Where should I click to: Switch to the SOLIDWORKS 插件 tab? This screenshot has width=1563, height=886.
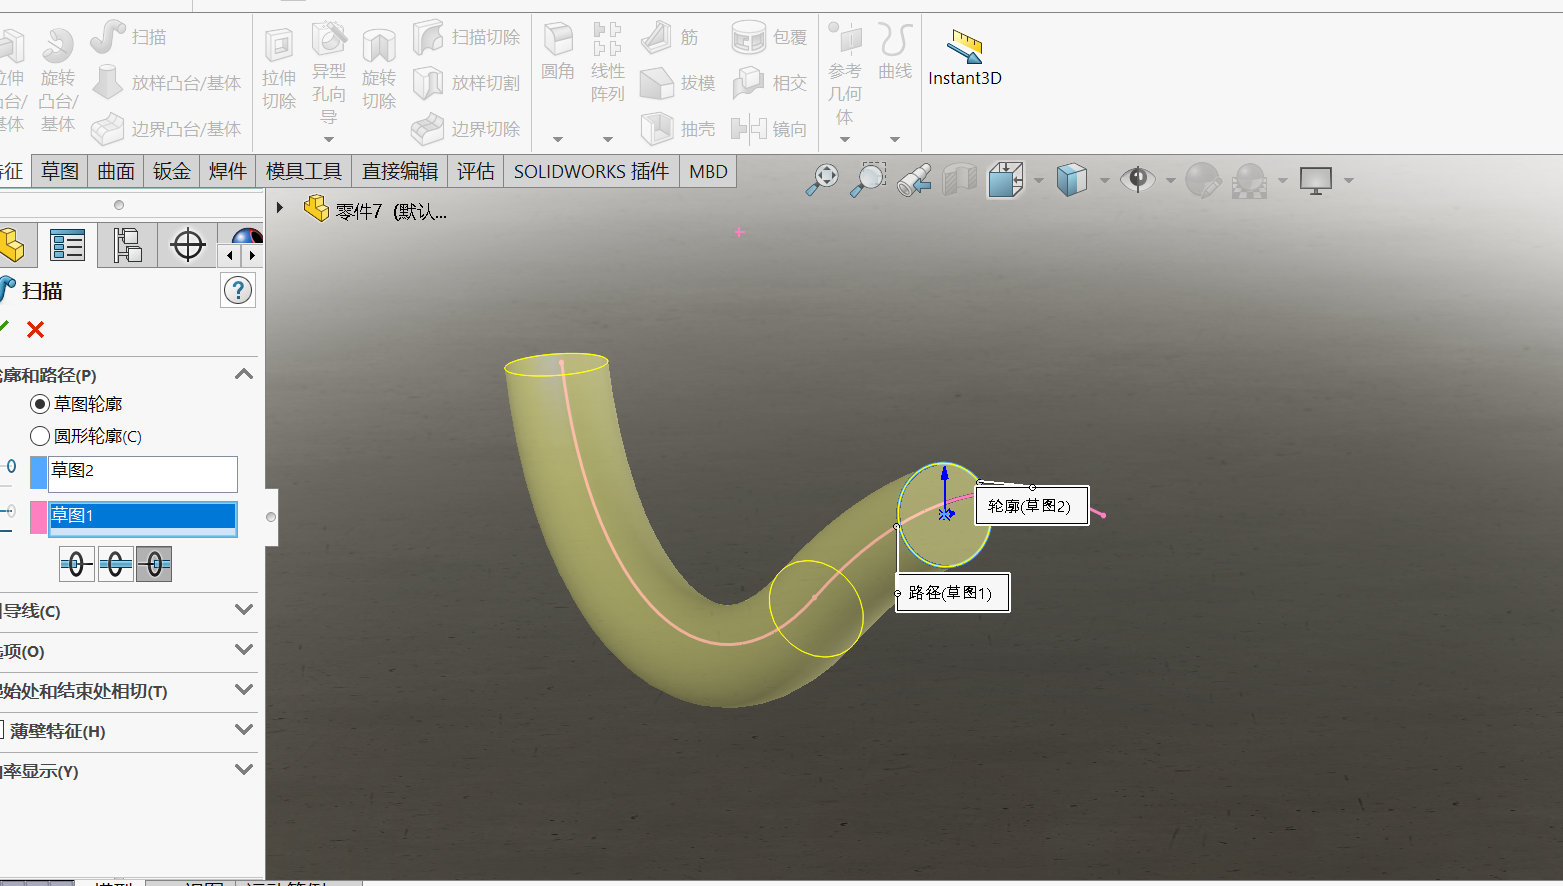coord(591,172)
